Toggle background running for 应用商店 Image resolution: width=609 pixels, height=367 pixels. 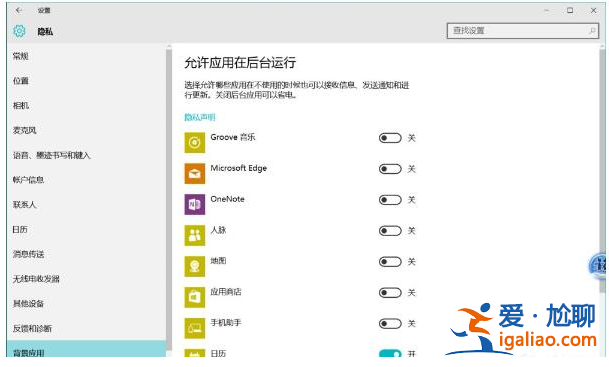click(x=390, y=293)
